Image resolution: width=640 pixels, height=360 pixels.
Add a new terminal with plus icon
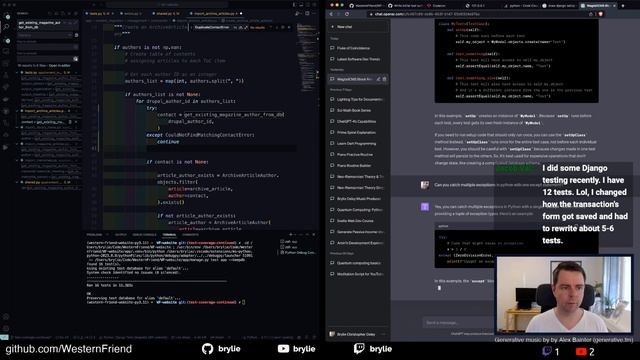click(x=291, y=235)
